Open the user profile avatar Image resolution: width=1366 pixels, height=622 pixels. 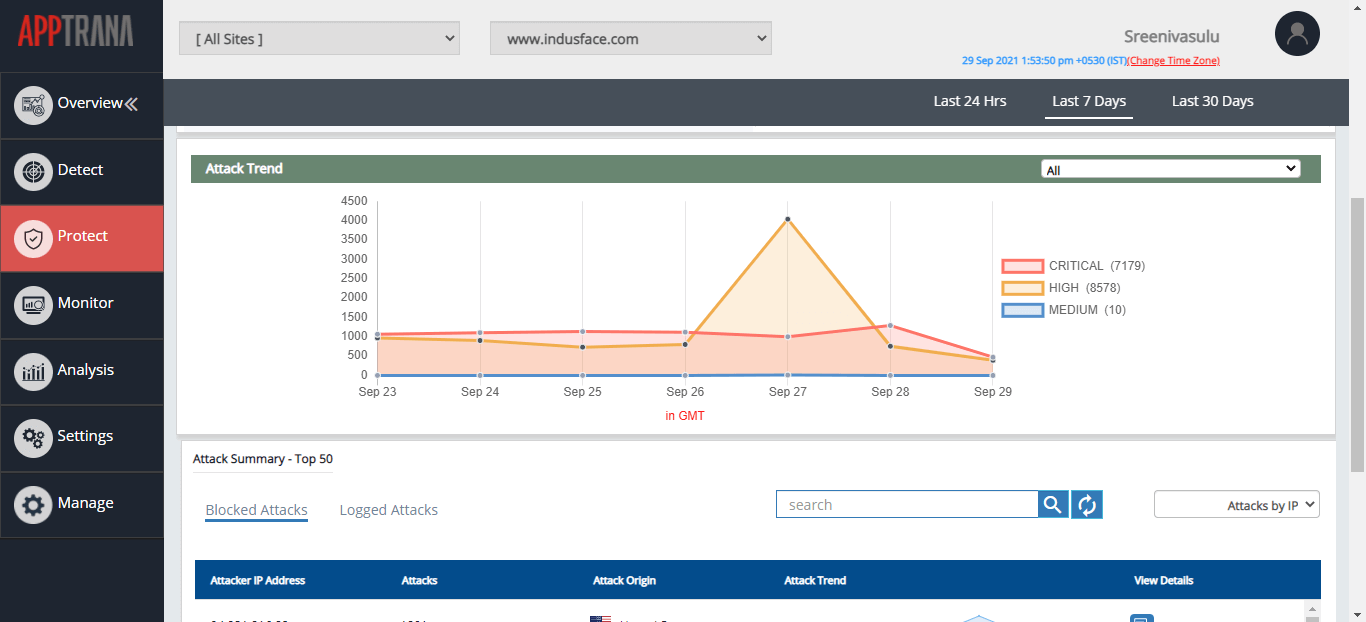(1297, 34)
